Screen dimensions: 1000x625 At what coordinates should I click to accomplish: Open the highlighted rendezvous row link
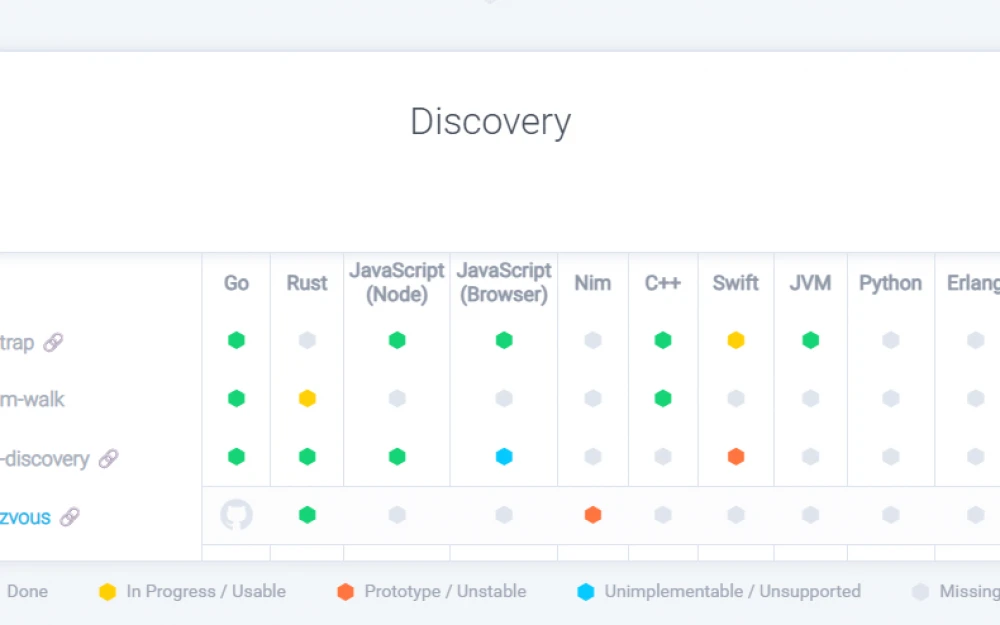[x=25, y=518]
